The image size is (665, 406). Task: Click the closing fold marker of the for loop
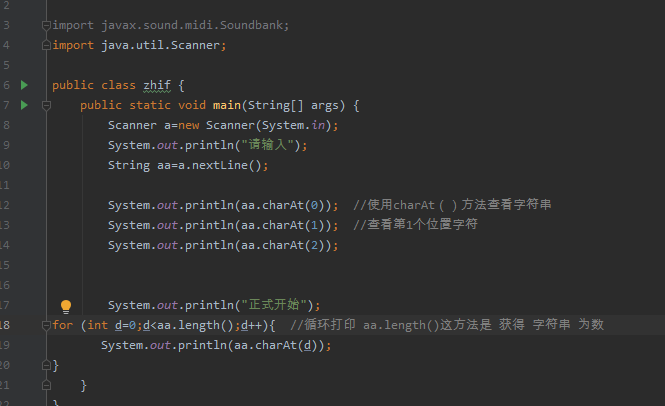pos(45,365)
